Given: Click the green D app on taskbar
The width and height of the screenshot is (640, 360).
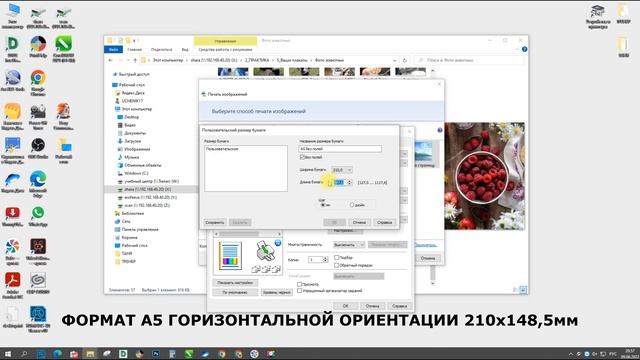Looking at the screenshot, I should pyautogui.click(x=123, y=354).
